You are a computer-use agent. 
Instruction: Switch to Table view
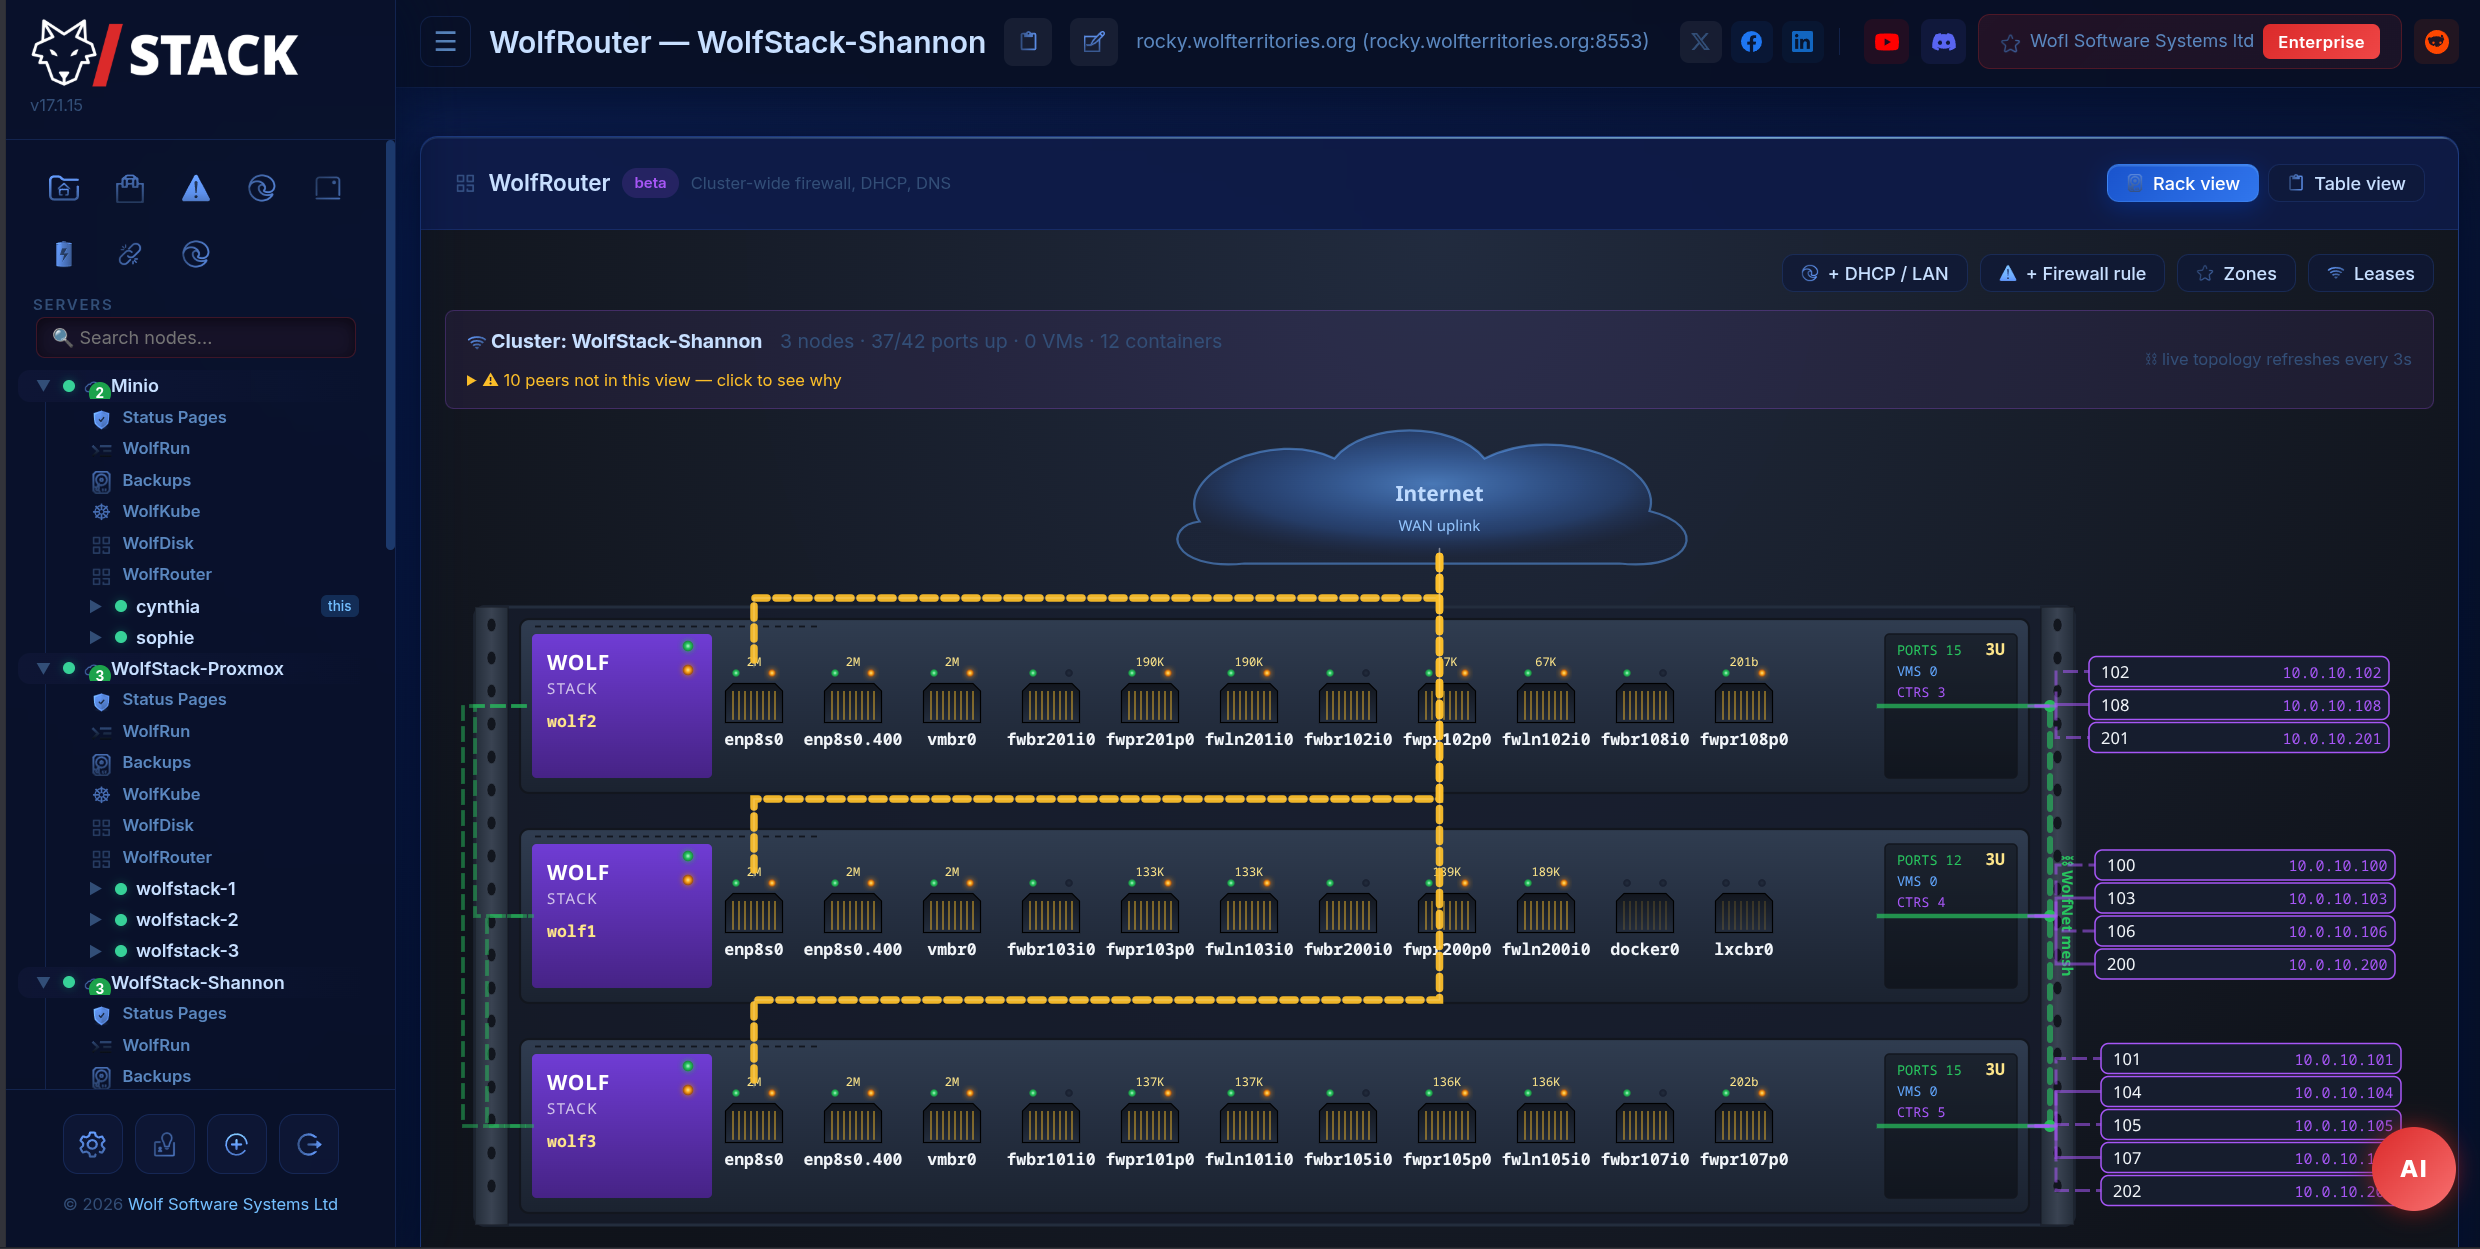tap(2345, 183)
